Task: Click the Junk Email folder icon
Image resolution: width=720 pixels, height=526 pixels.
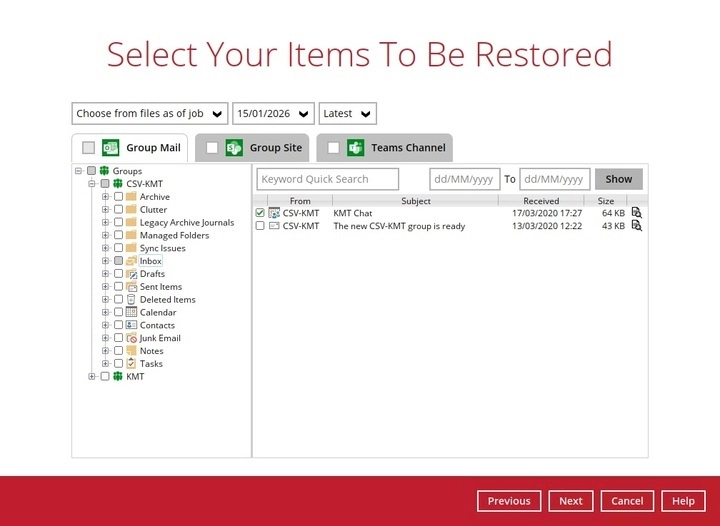Action: click(x=131, y=338)
